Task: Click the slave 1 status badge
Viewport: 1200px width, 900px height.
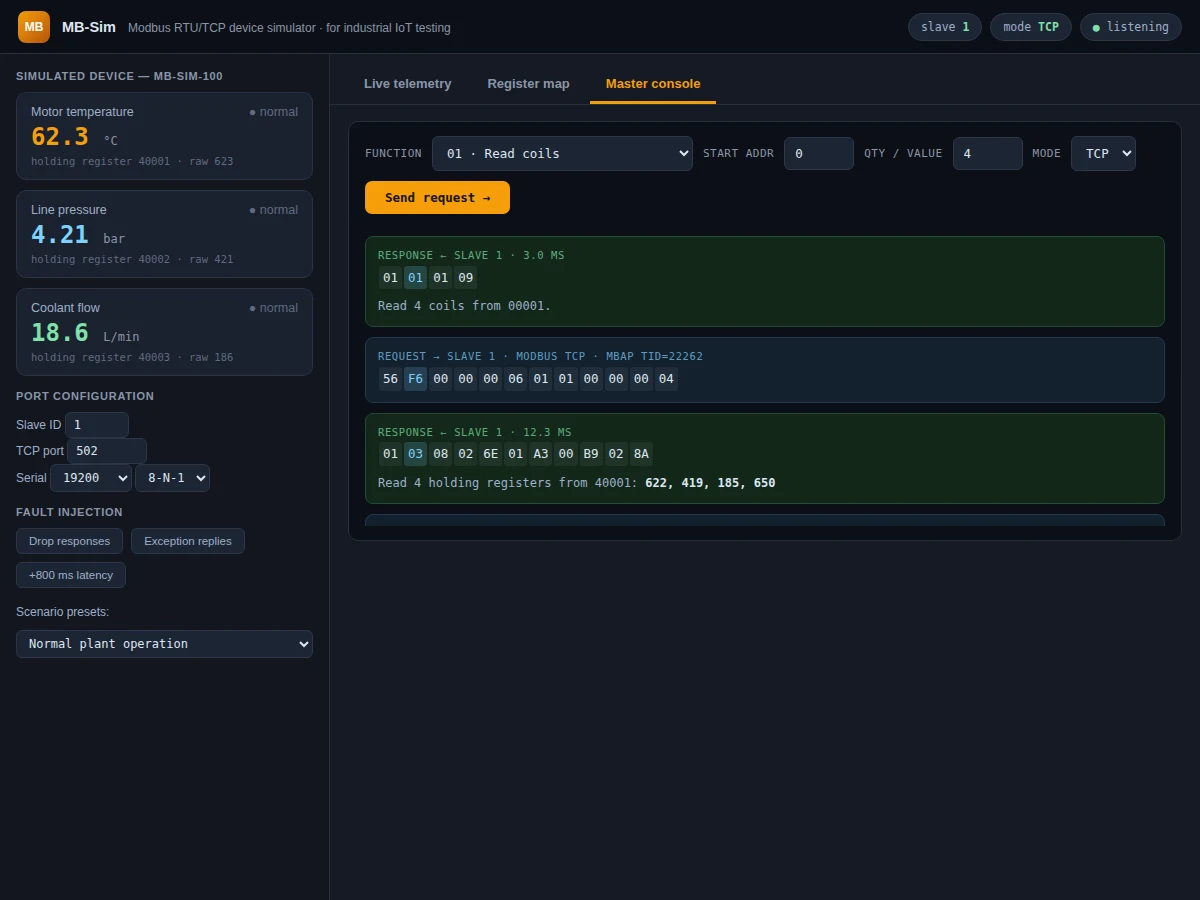Action: click(945, 27)
